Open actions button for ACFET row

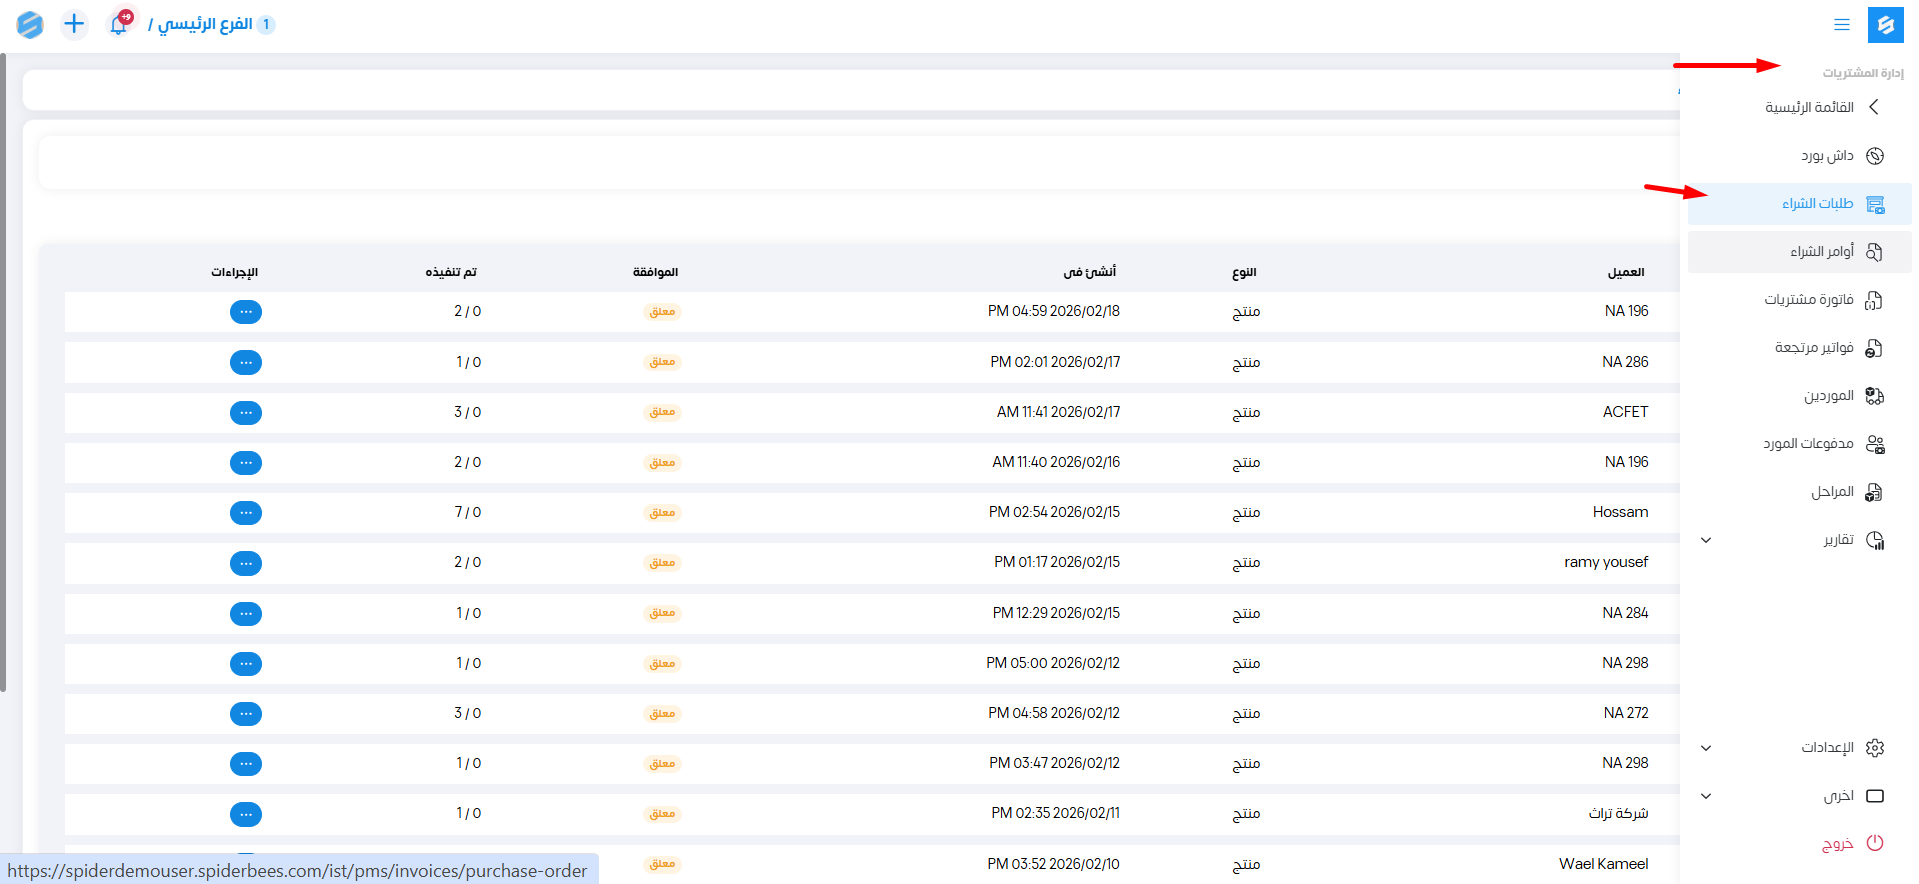pos(246,413)
